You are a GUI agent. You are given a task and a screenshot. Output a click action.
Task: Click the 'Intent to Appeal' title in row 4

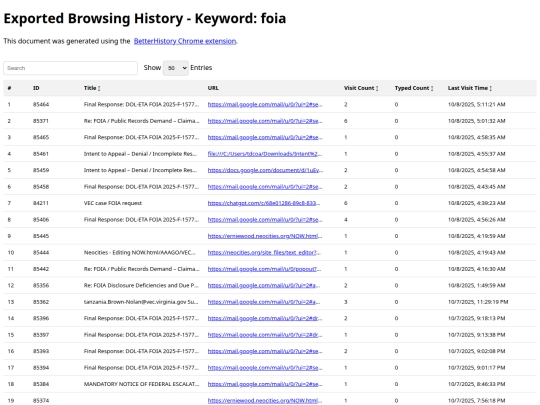(141, 154)
